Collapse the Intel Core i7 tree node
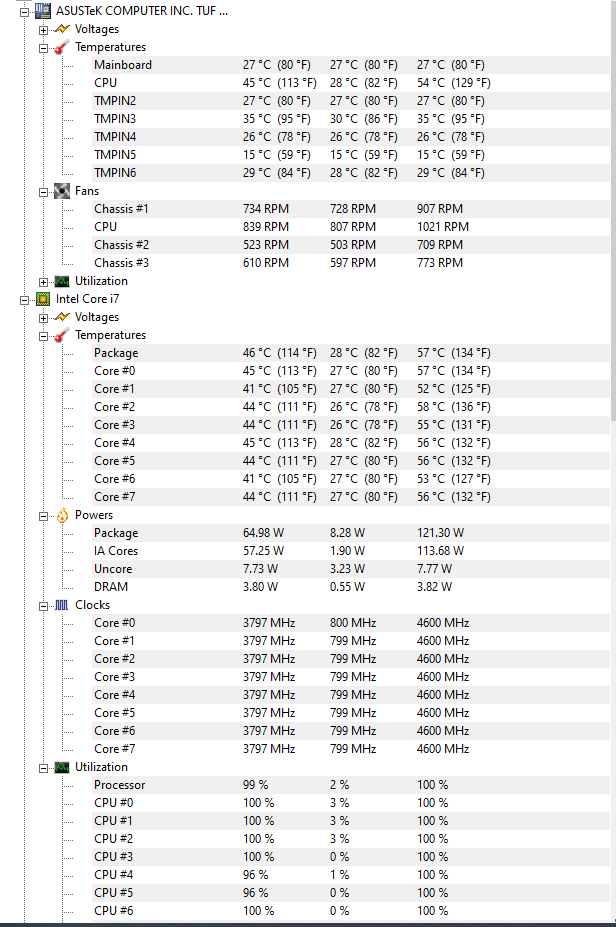Screen dimensions: 616x927 (x=26, y=299)
